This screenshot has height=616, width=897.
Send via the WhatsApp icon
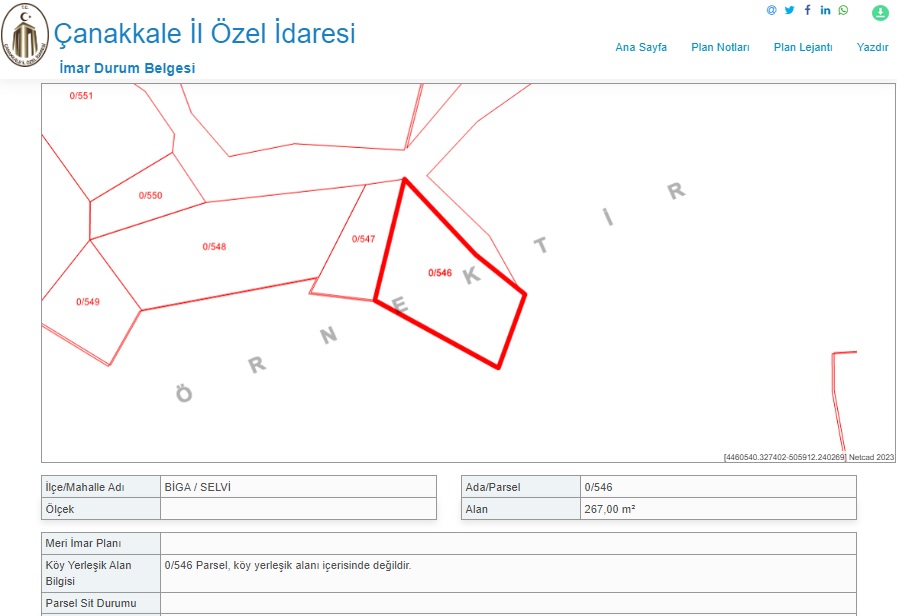coord(843,10)
